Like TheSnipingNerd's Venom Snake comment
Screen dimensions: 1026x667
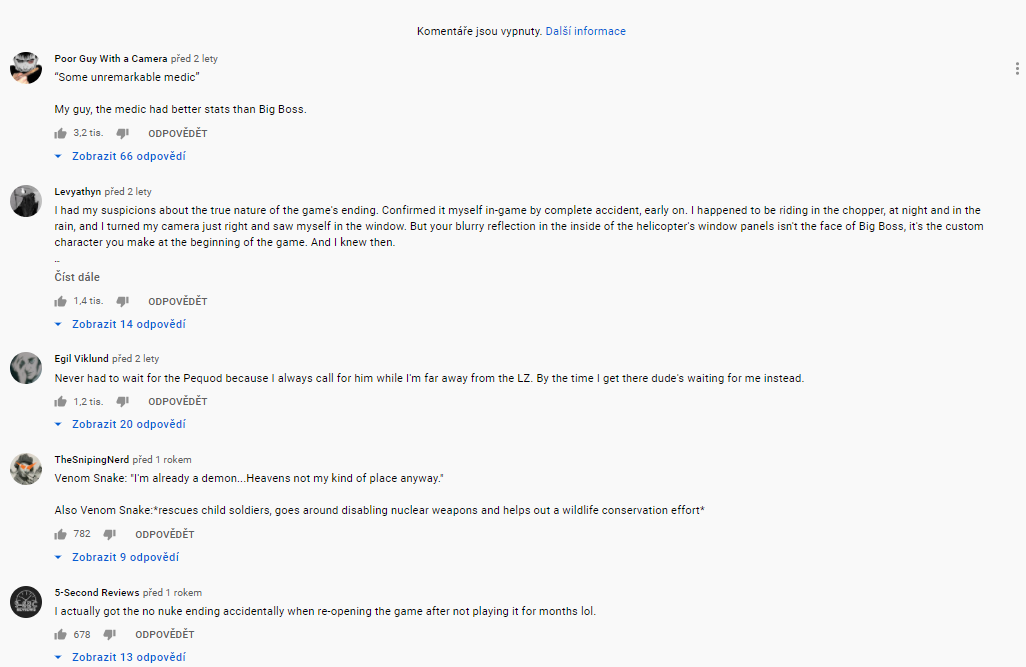click(61, 534)
